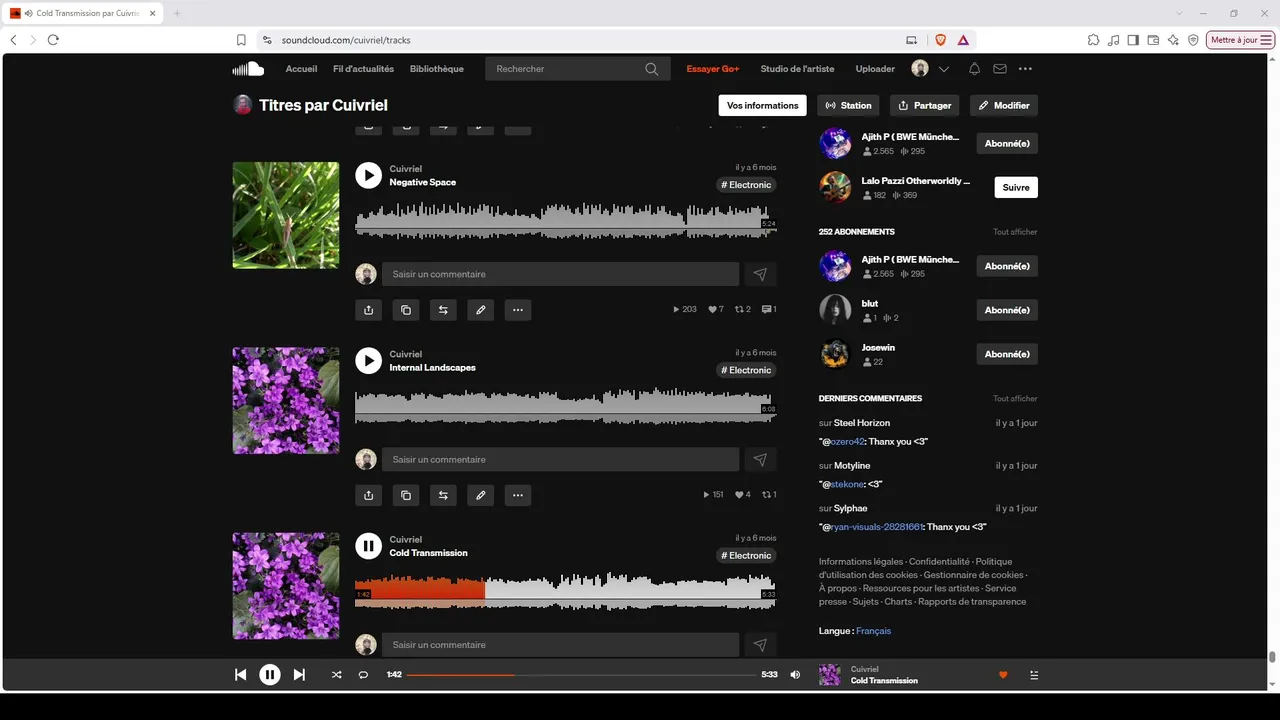Play the Negative Space track
Screen dimensions: 1280x720
[x=368, y=175]
